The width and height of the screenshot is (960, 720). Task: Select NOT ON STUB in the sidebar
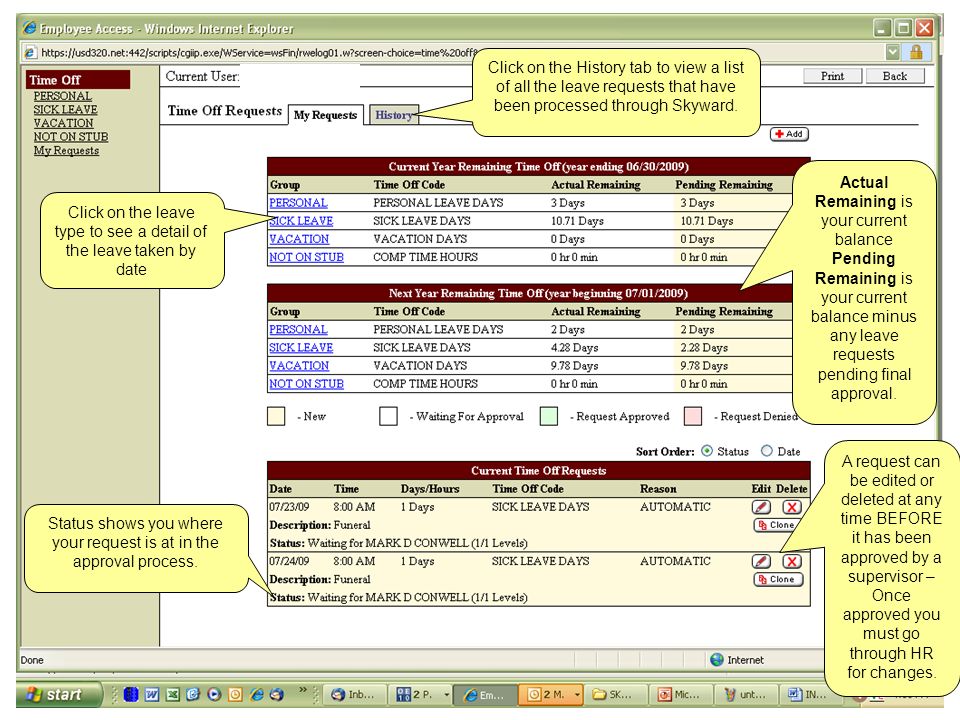[71, 137]
